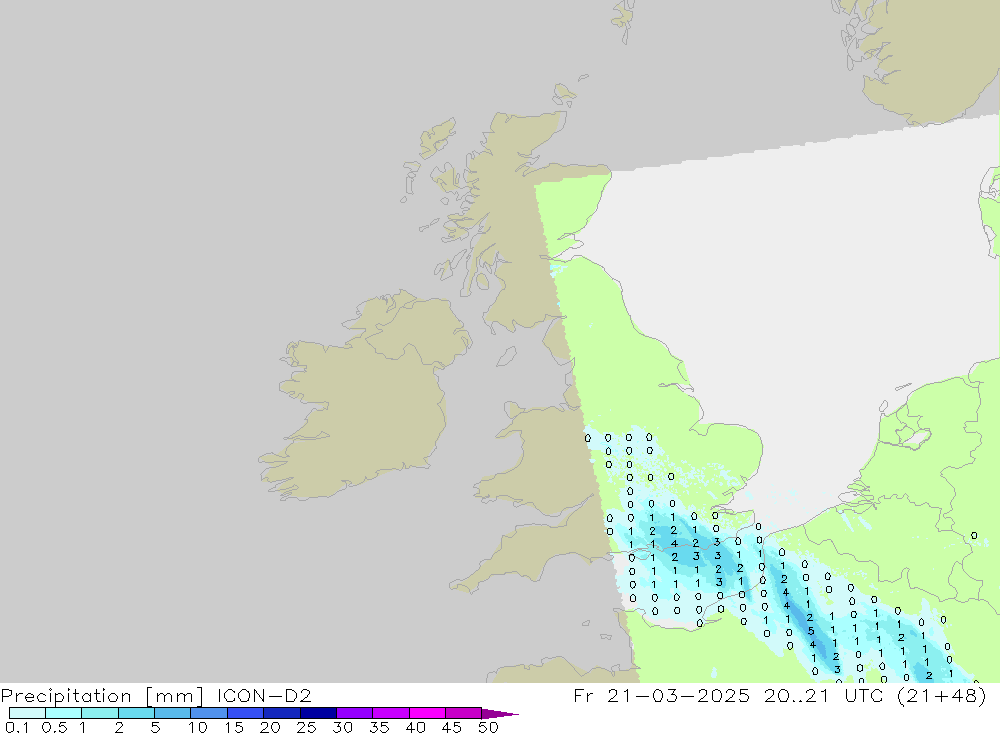The image size is (1000, 733).
Task: Click the 10–15 mm legend color box
Action: [x=209, y=713]
